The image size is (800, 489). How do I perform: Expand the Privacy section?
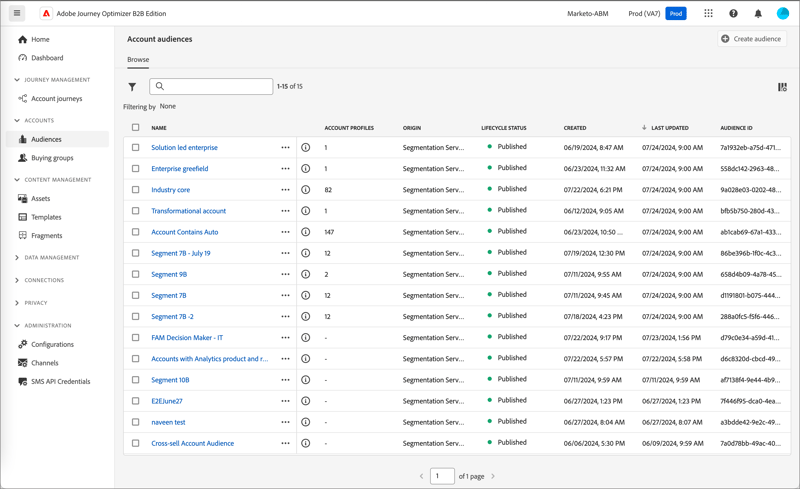[17, 303]
